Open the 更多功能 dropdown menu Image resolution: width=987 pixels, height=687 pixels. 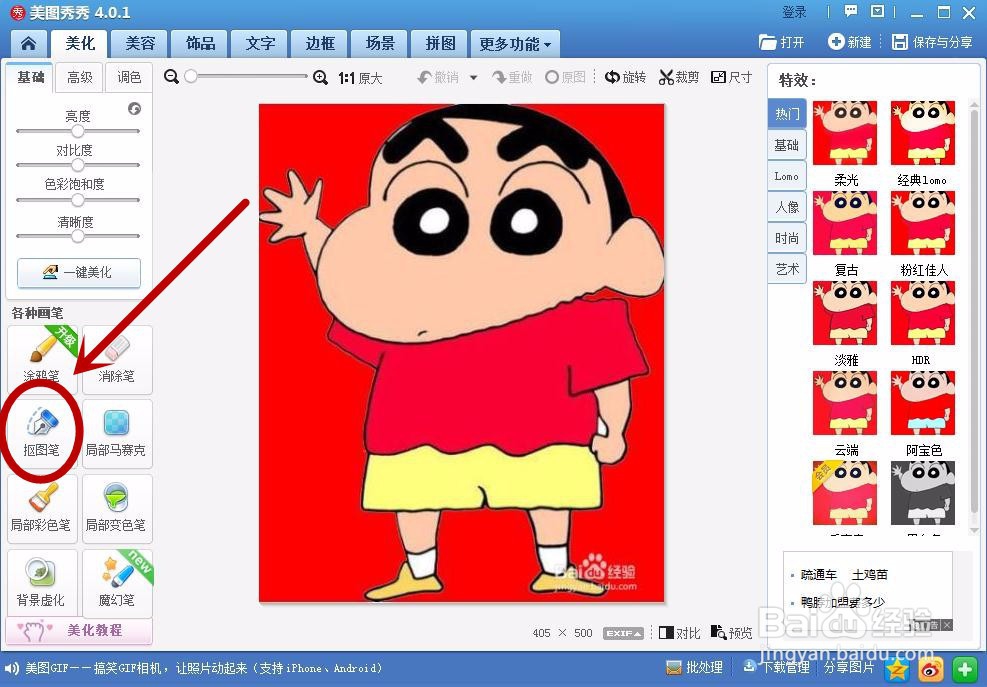pos(515,44)
